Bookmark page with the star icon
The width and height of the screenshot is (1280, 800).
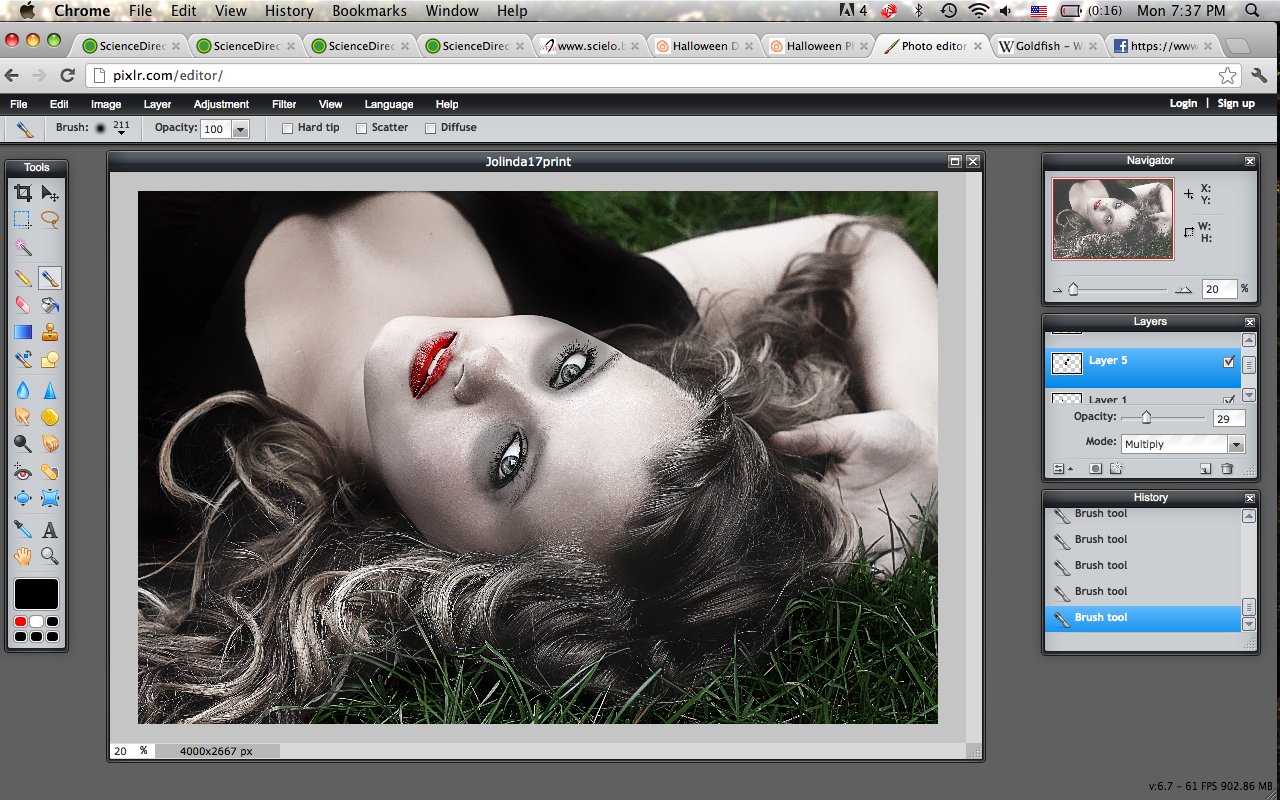(1227, 75)
